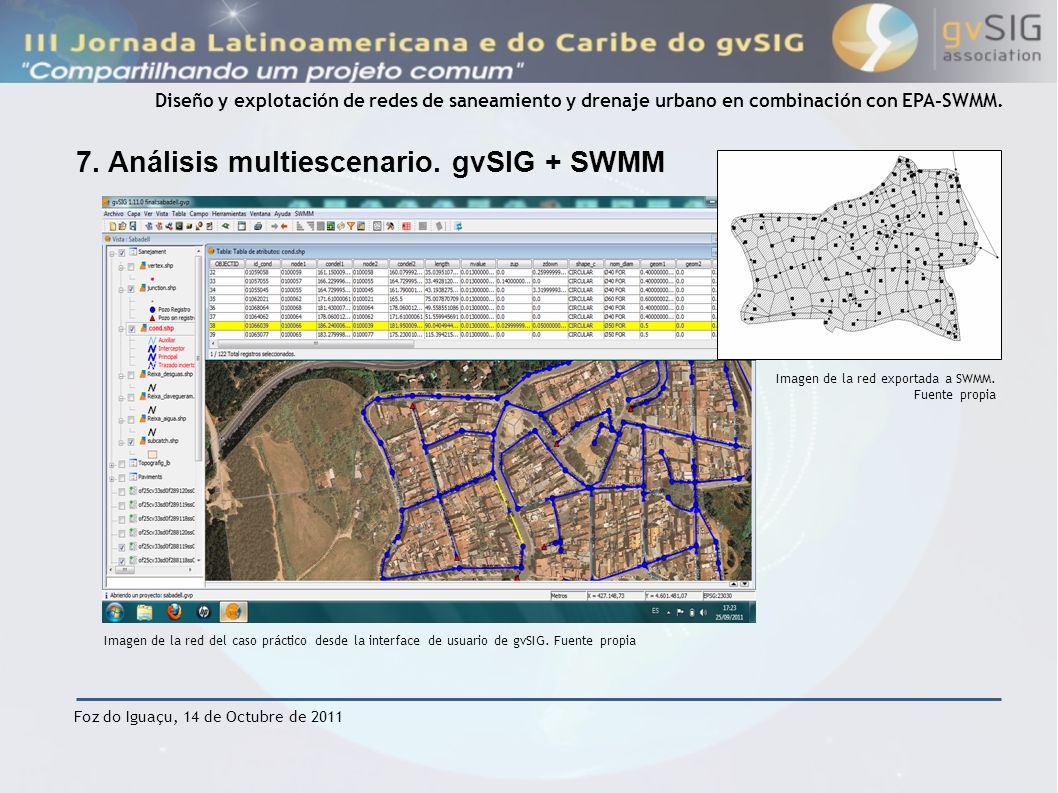The image size is (1058, 793).
Task: Click the HP icon in taskbar
Action: [203, 612]
